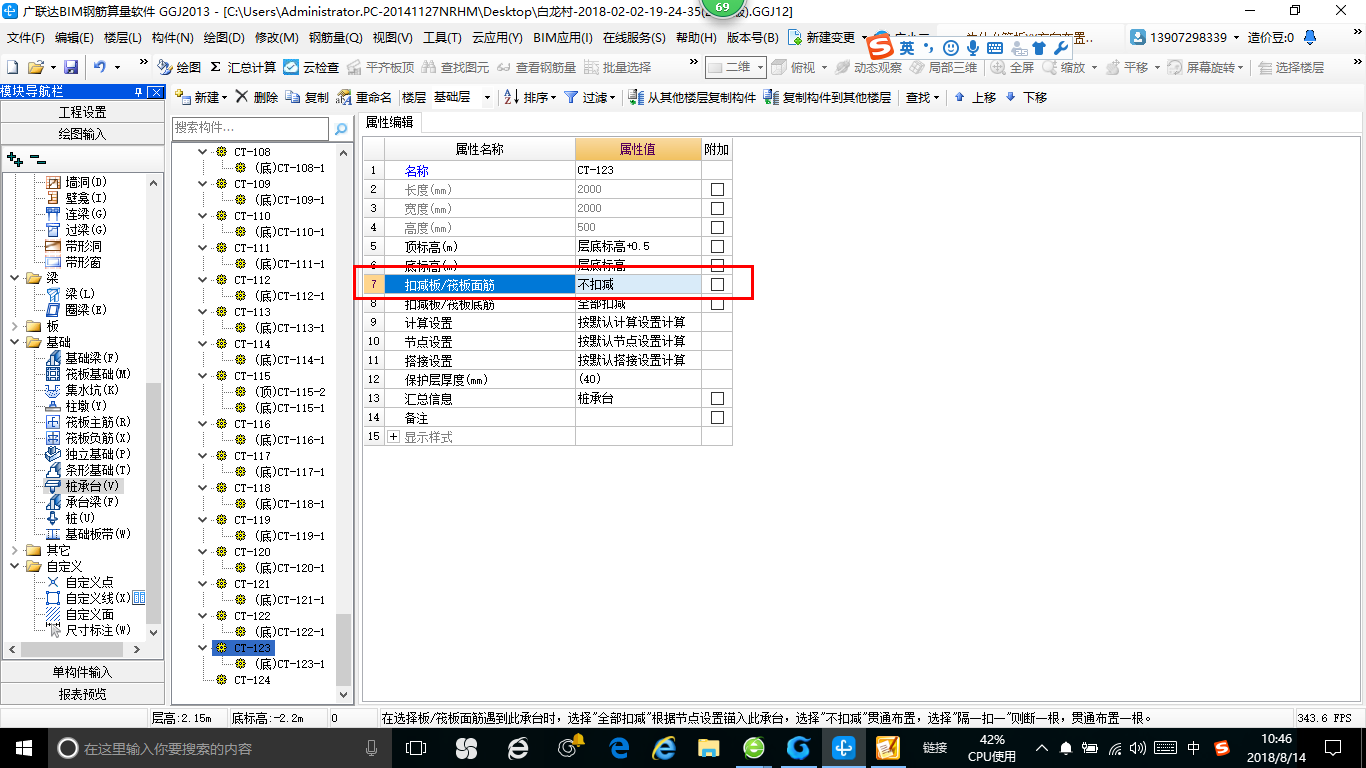
Task: Select the 属性编辑 tab
Action: (x=390, y=122)
